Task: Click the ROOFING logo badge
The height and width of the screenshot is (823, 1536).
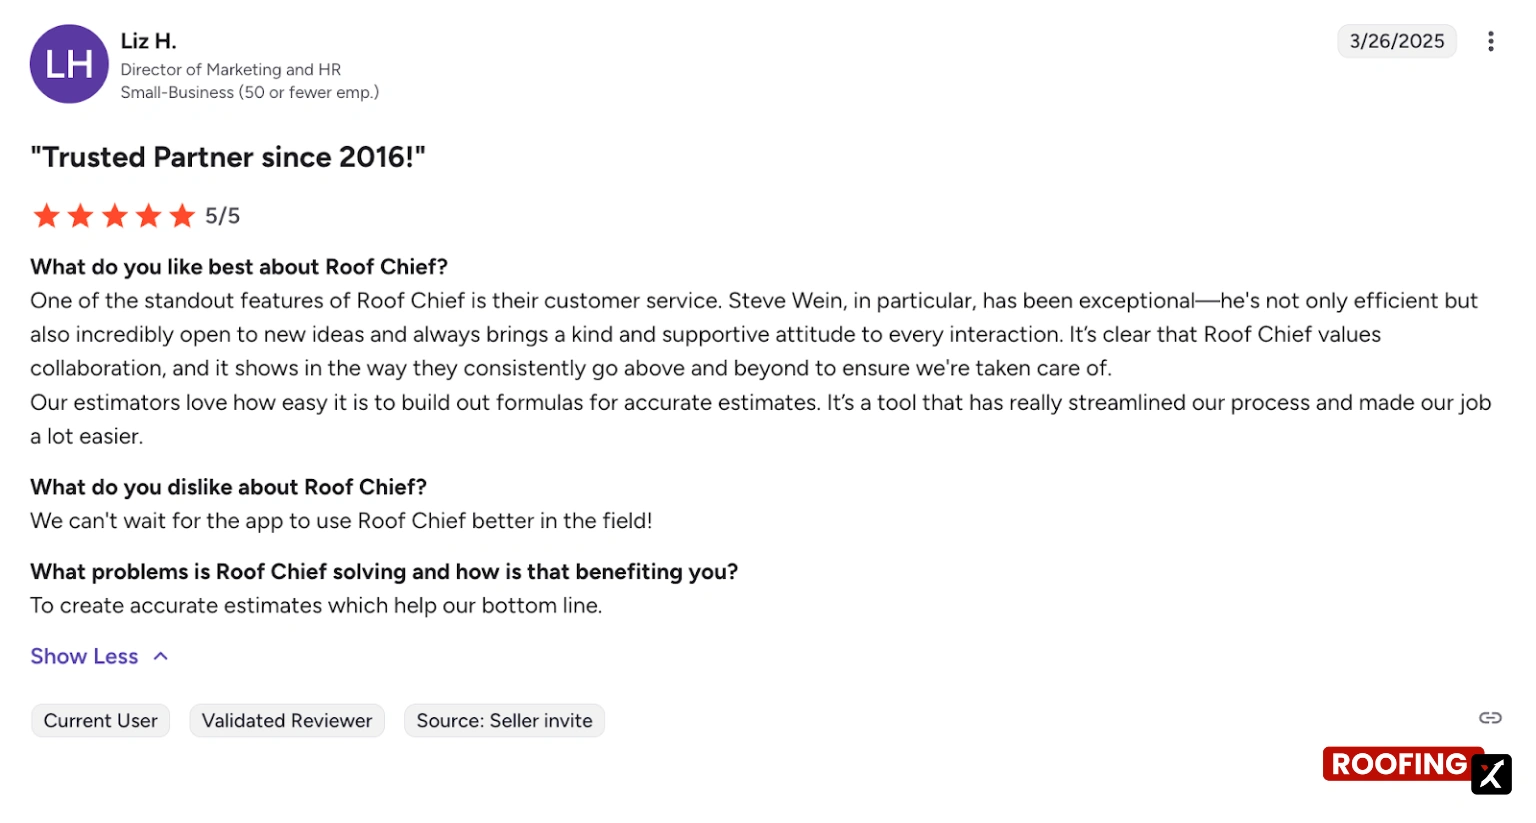Action: pos(1396,763)
